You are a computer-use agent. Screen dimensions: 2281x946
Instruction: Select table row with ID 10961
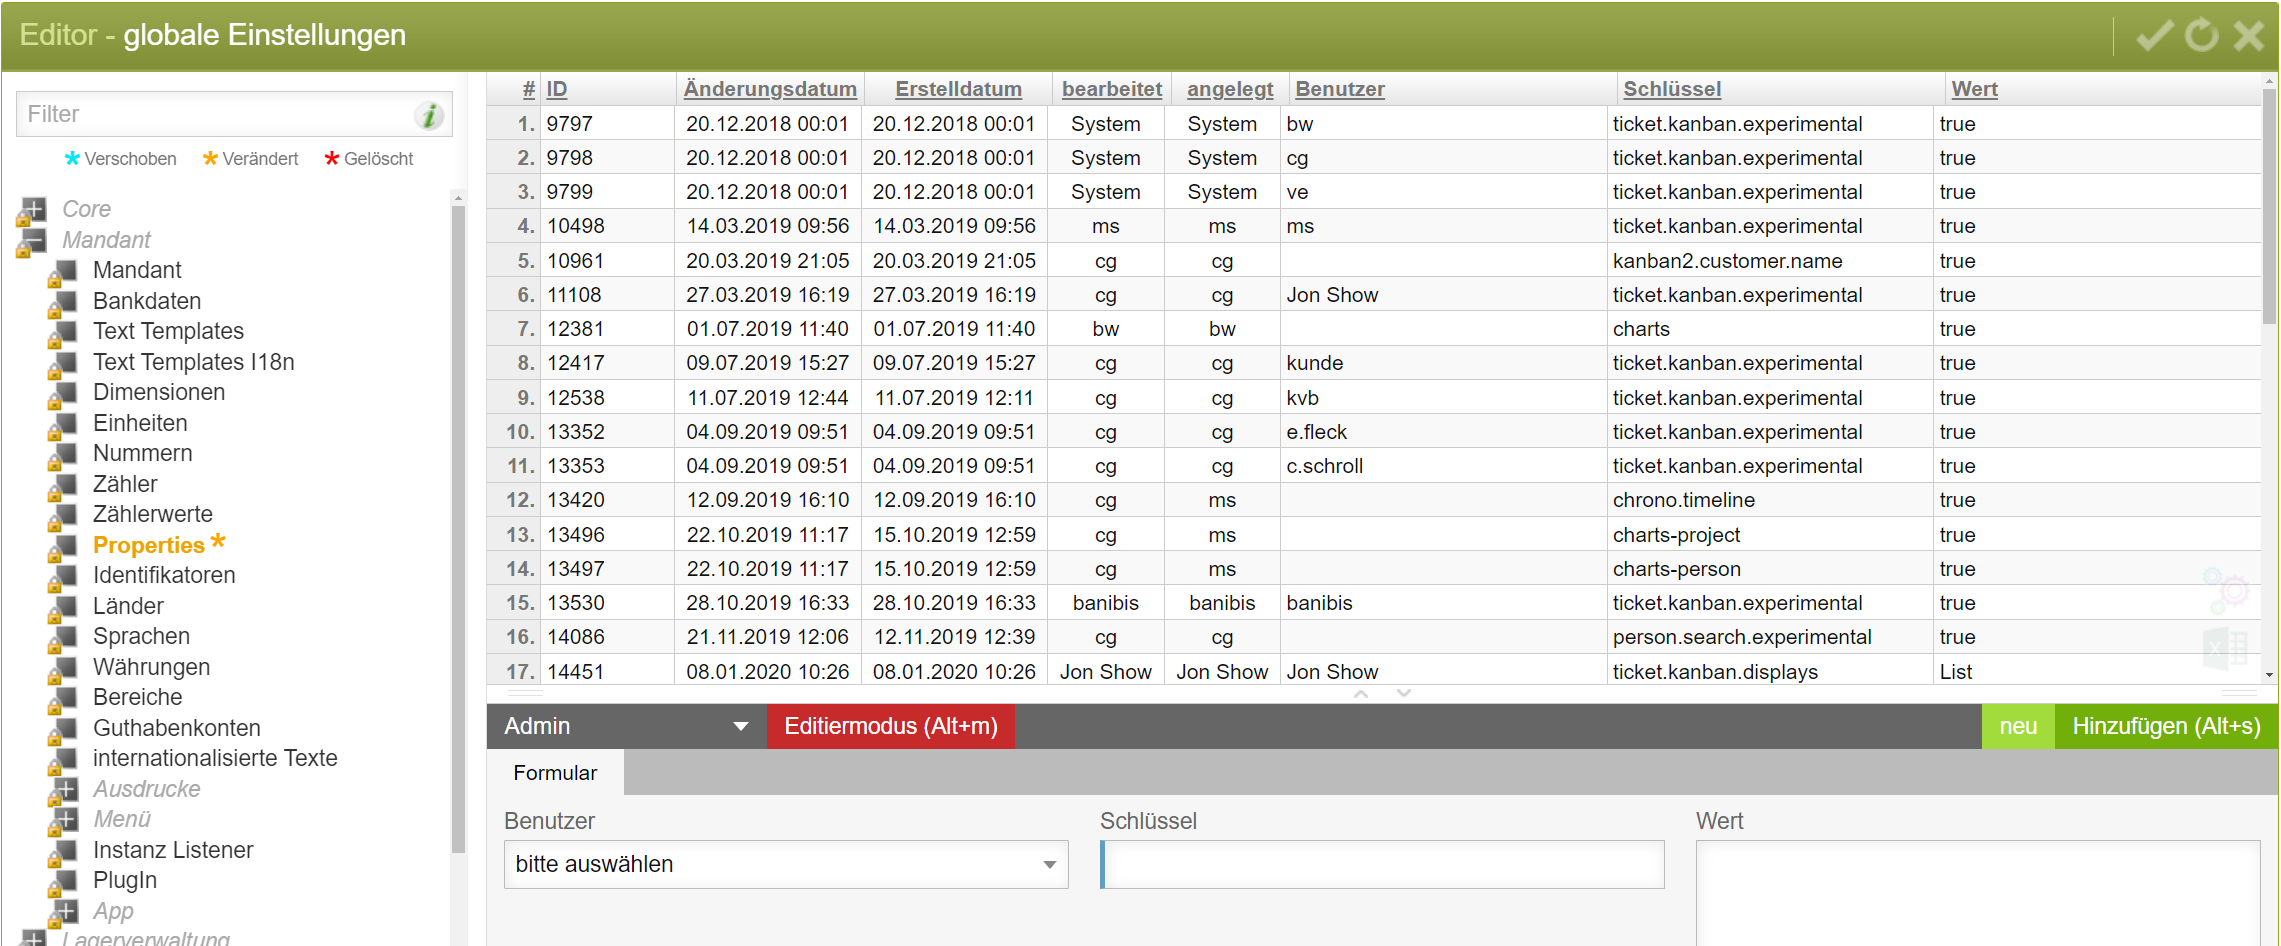(x=1373, y=261)
